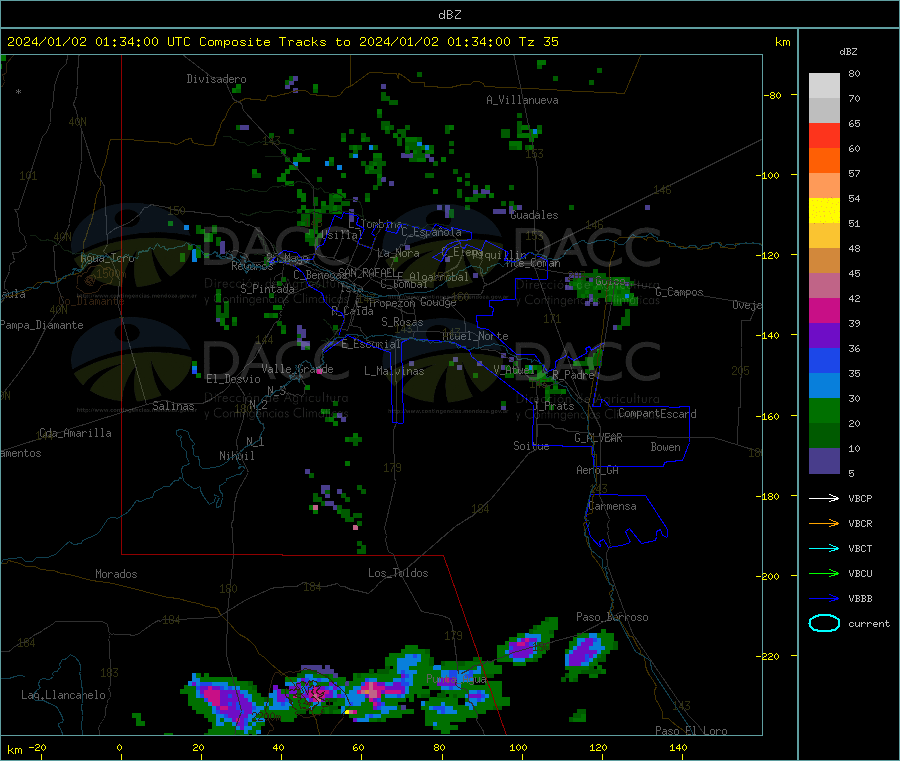
Task: Click the G_Campos location label
Action: 679,292
